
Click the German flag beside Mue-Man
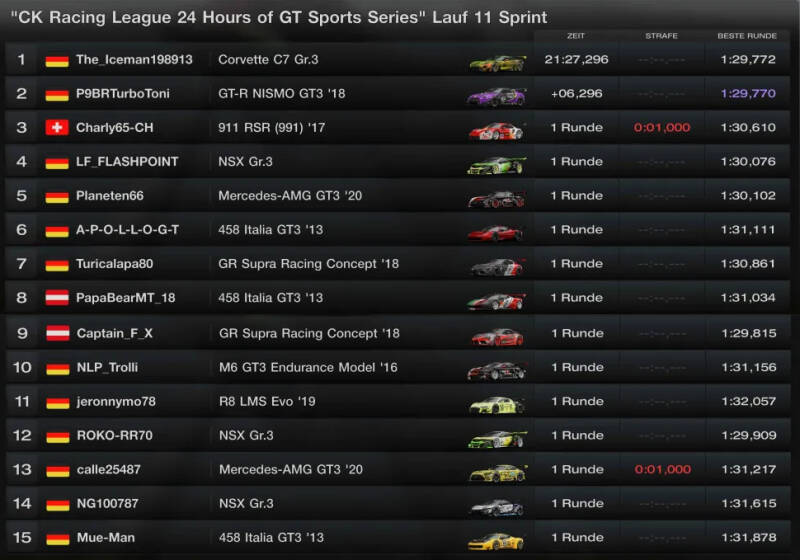(57, 538)
